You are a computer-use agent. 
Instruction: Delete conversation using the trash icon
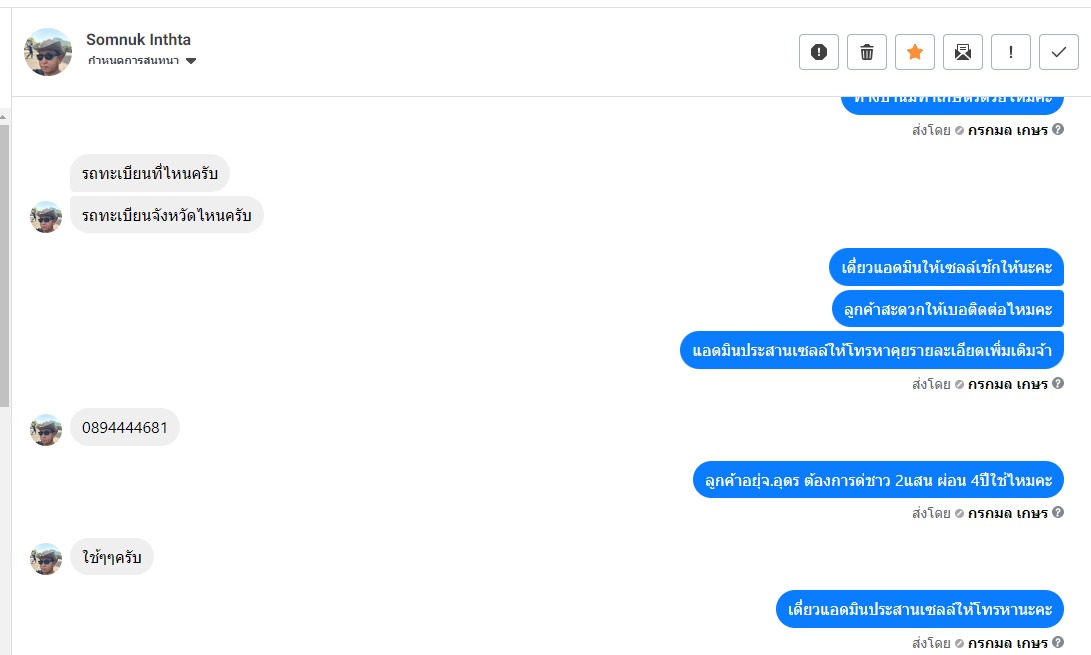866,52
